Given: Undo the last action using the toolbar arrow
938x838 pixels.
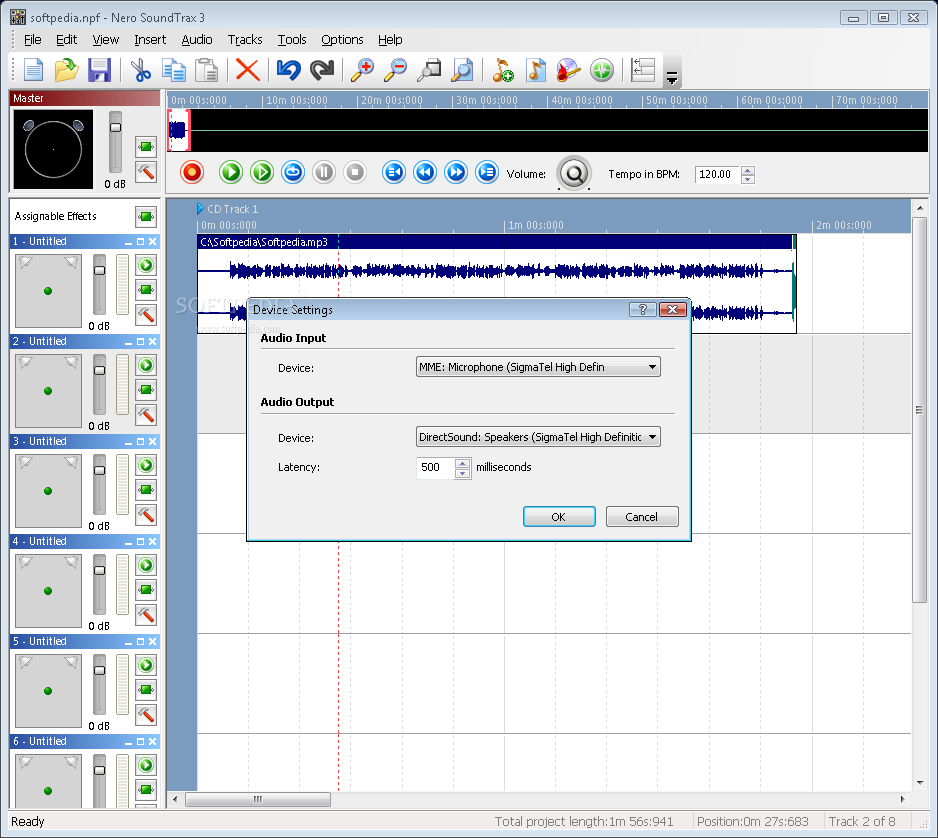Looking at the screenshot, I should 288,70.
